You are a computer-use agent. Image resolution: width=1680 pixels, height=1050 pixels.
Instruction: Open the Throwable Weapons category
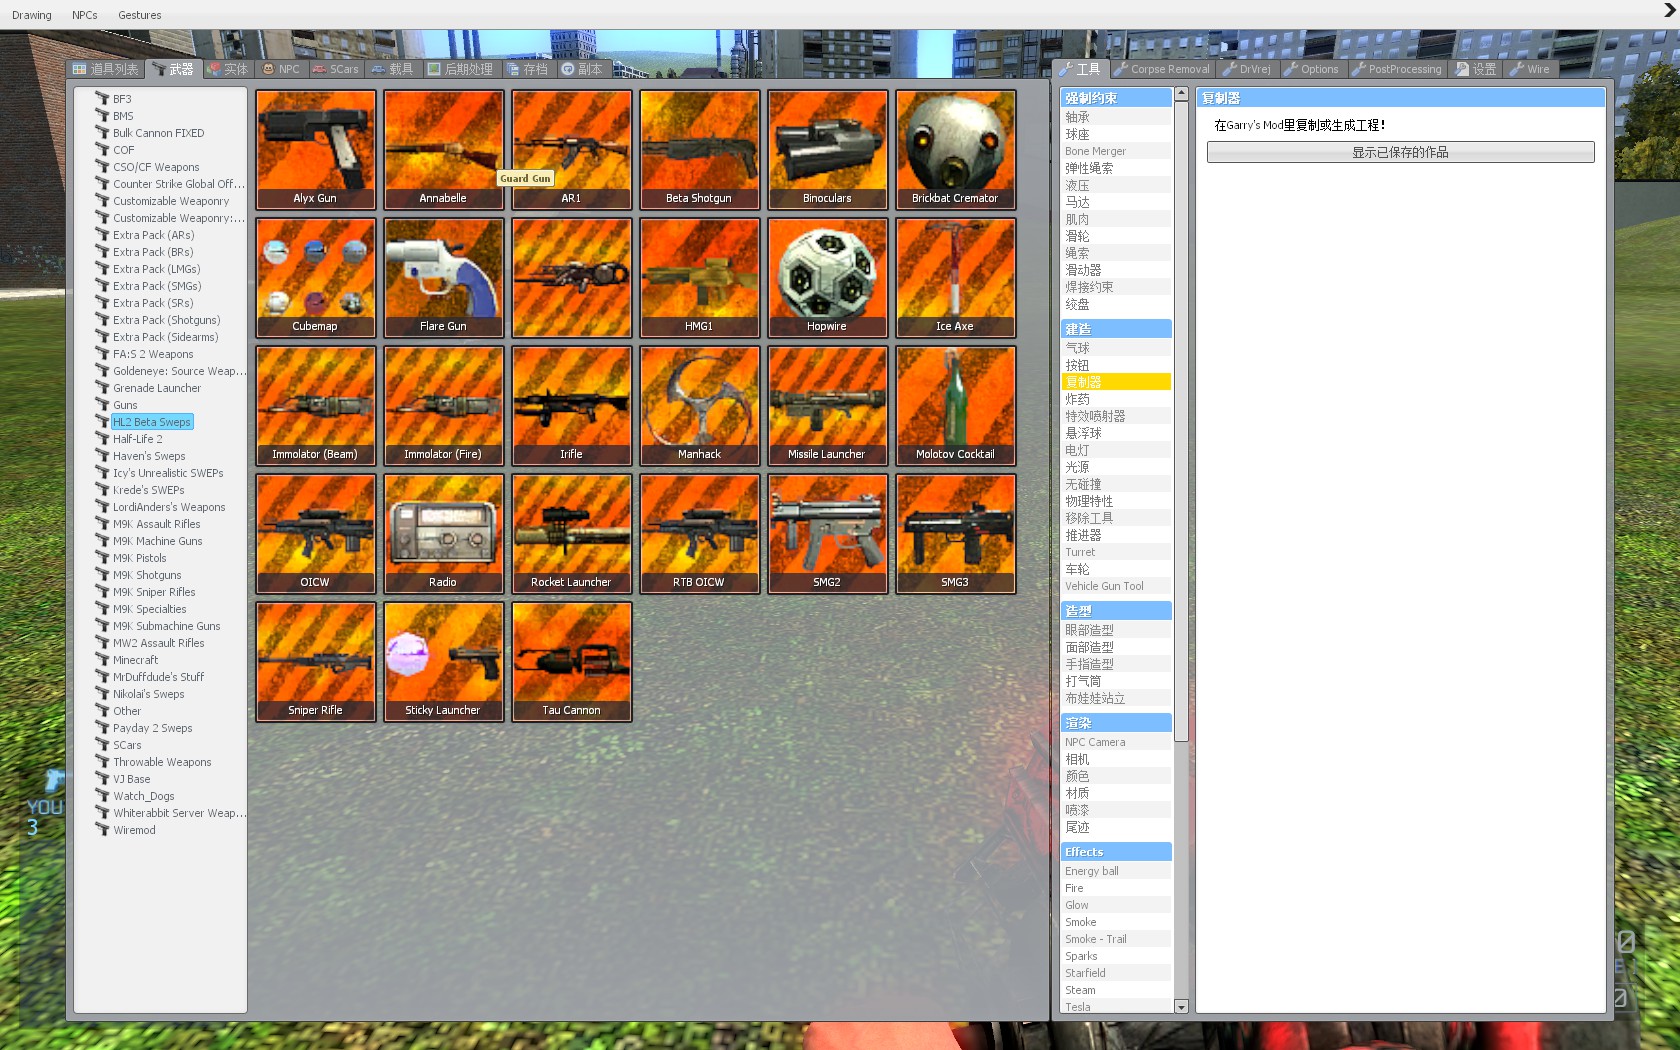[x=162, y=762]
